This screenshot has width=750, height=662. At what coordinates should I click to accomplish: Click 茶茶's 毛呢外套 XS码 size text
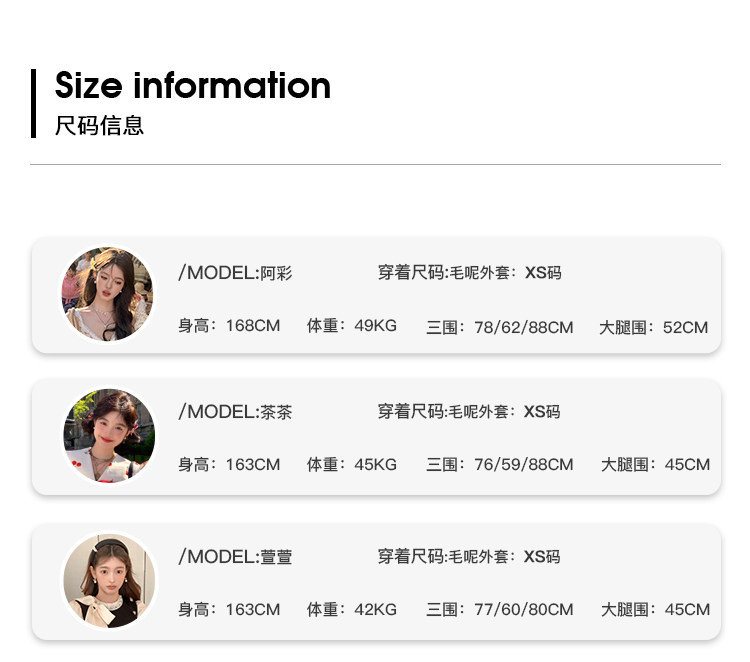(x=469, y=412)
